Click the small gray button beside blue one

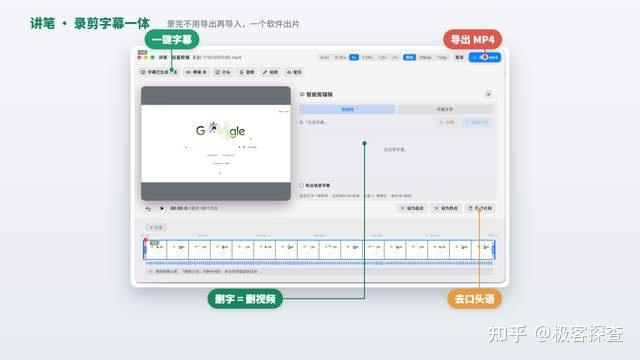coord(447,122)
